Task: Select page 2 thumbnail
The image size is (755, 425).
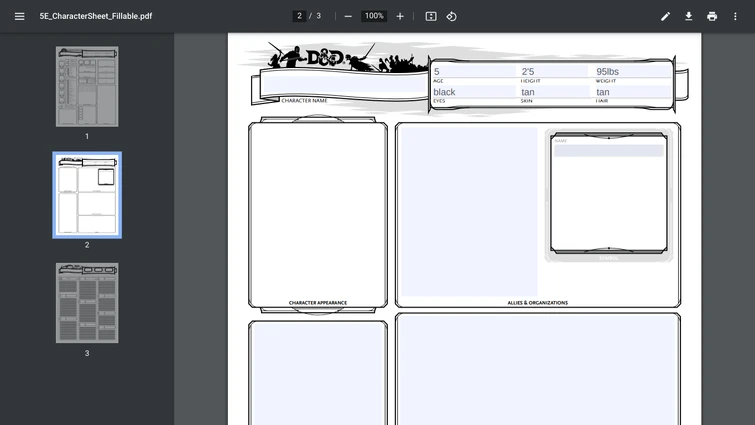Action: (x=87, y=195)
